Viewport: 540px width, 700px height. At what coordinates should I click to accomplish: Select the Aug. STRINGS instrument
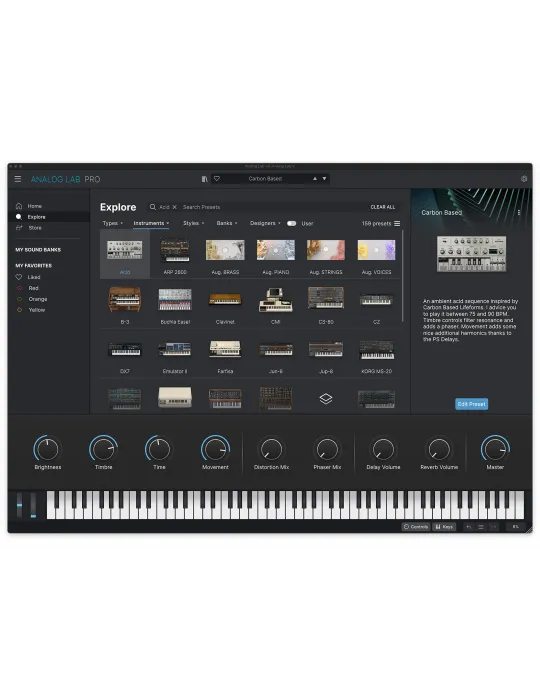coord(326,255)
